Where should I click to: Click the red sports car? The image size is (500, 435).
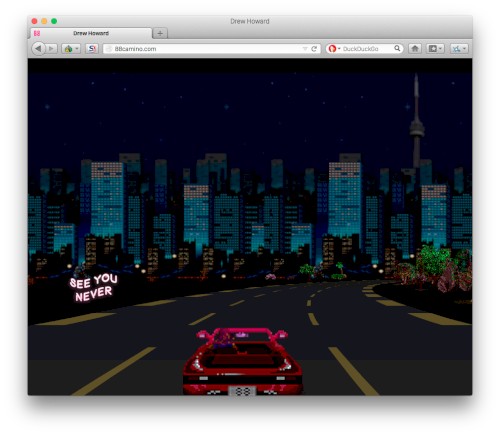pos(242,362)
